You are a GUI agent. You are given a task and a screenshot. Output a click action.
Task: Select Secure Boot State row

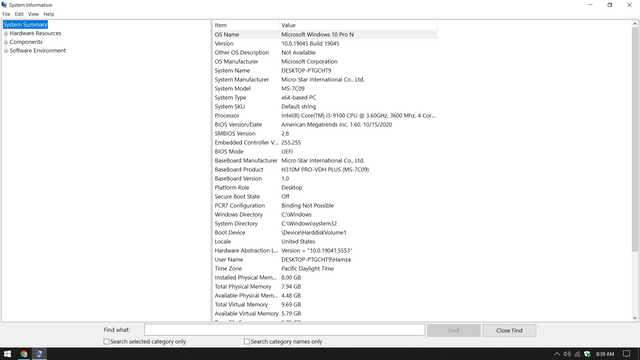pyautogui.click(x=325, y=196)
